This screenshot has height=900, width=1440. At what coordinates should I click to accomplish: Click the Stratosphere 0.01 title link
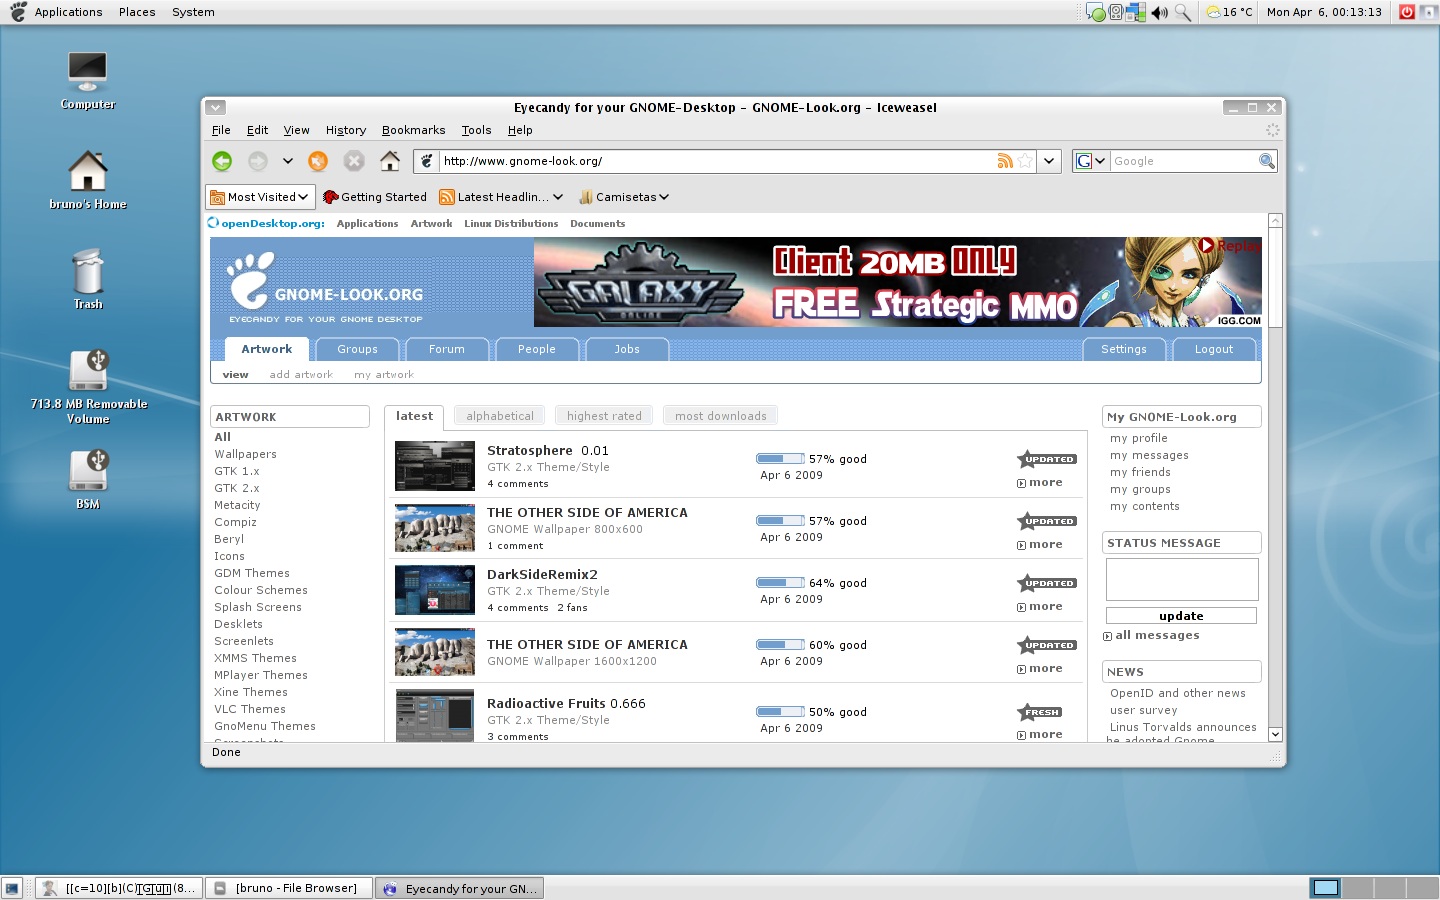point(547,451)
